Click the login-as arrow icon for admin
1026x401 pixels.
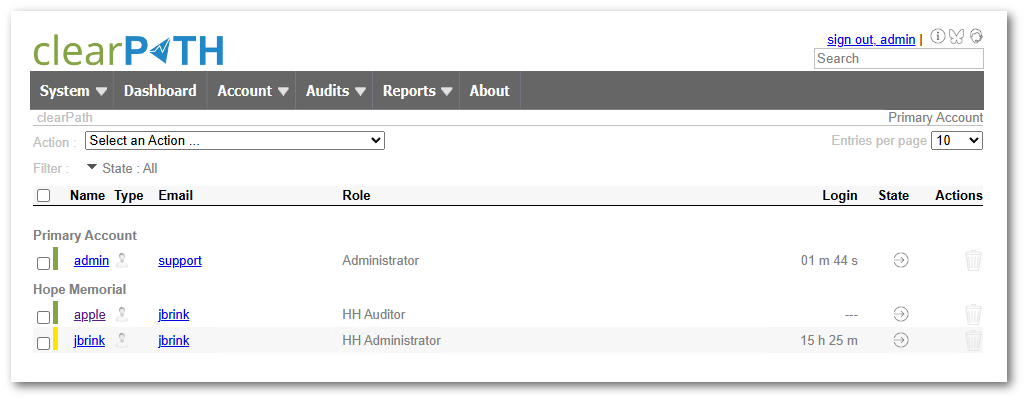click(x=901, y=260)
